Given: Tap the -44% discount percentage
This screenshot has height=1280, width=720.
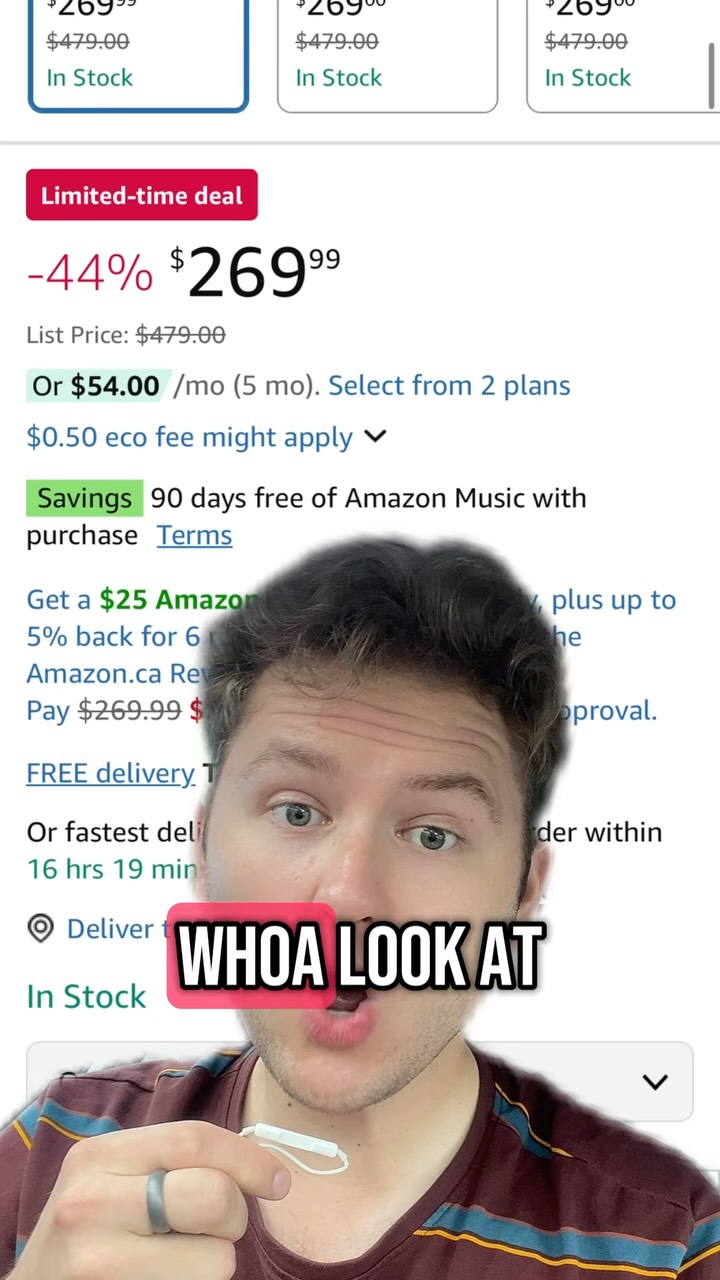Looking at the screenshot, I should coord(90,273).
